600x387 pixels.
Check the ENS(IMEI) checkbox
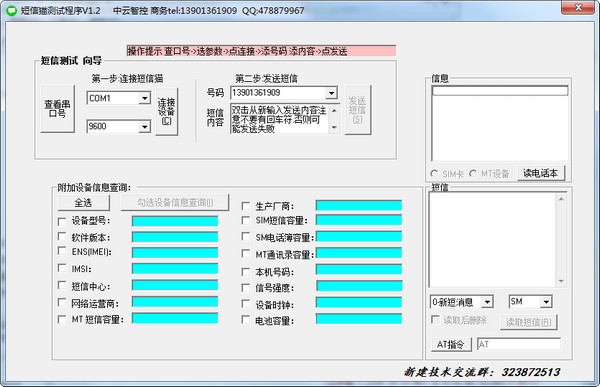coord(62,251)
